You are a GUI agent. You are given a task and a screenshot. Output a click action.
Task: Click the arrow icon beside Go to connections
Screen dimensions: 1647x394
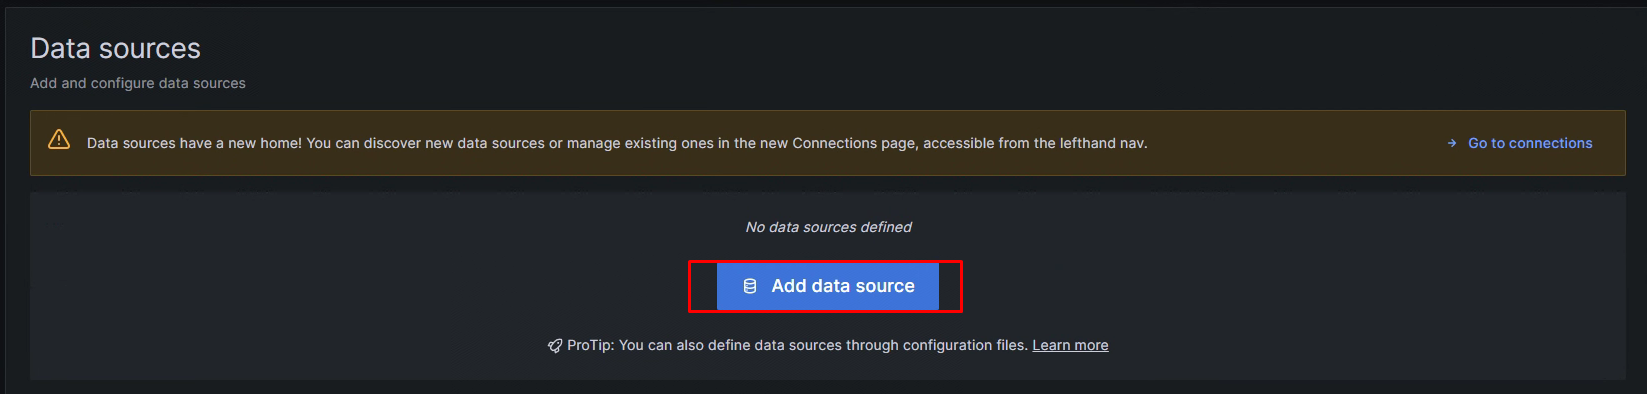tap(1452, 143)
